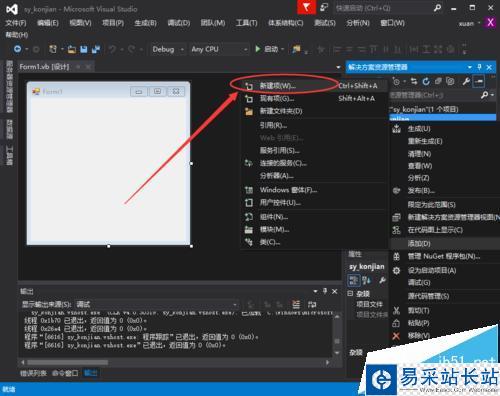This screenshot has width=500, height=396.
Task: Open the 工具(T) menu
Action: (247, 23)
